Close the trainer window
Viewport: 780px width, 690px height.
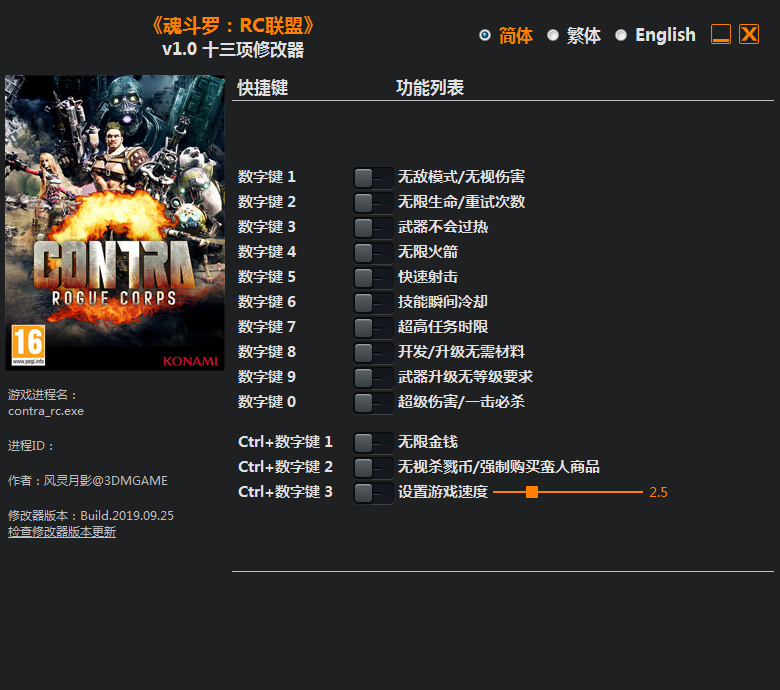click(749, 34)
